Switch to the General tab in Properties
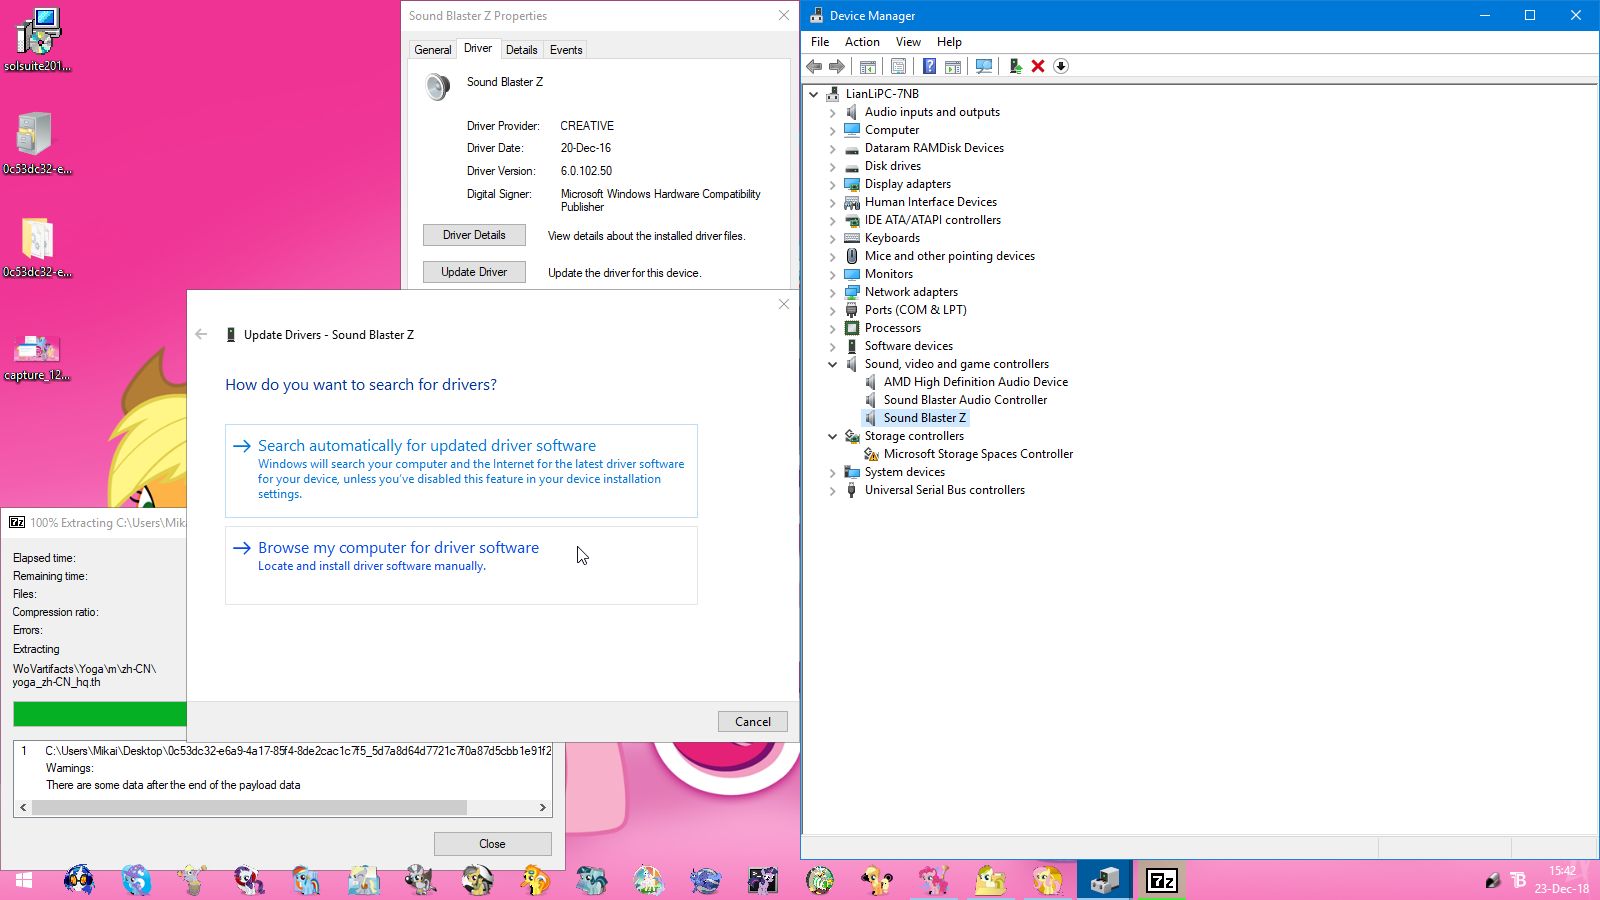This screenshot has height=900, width=1600. click(x=433, y=50)
